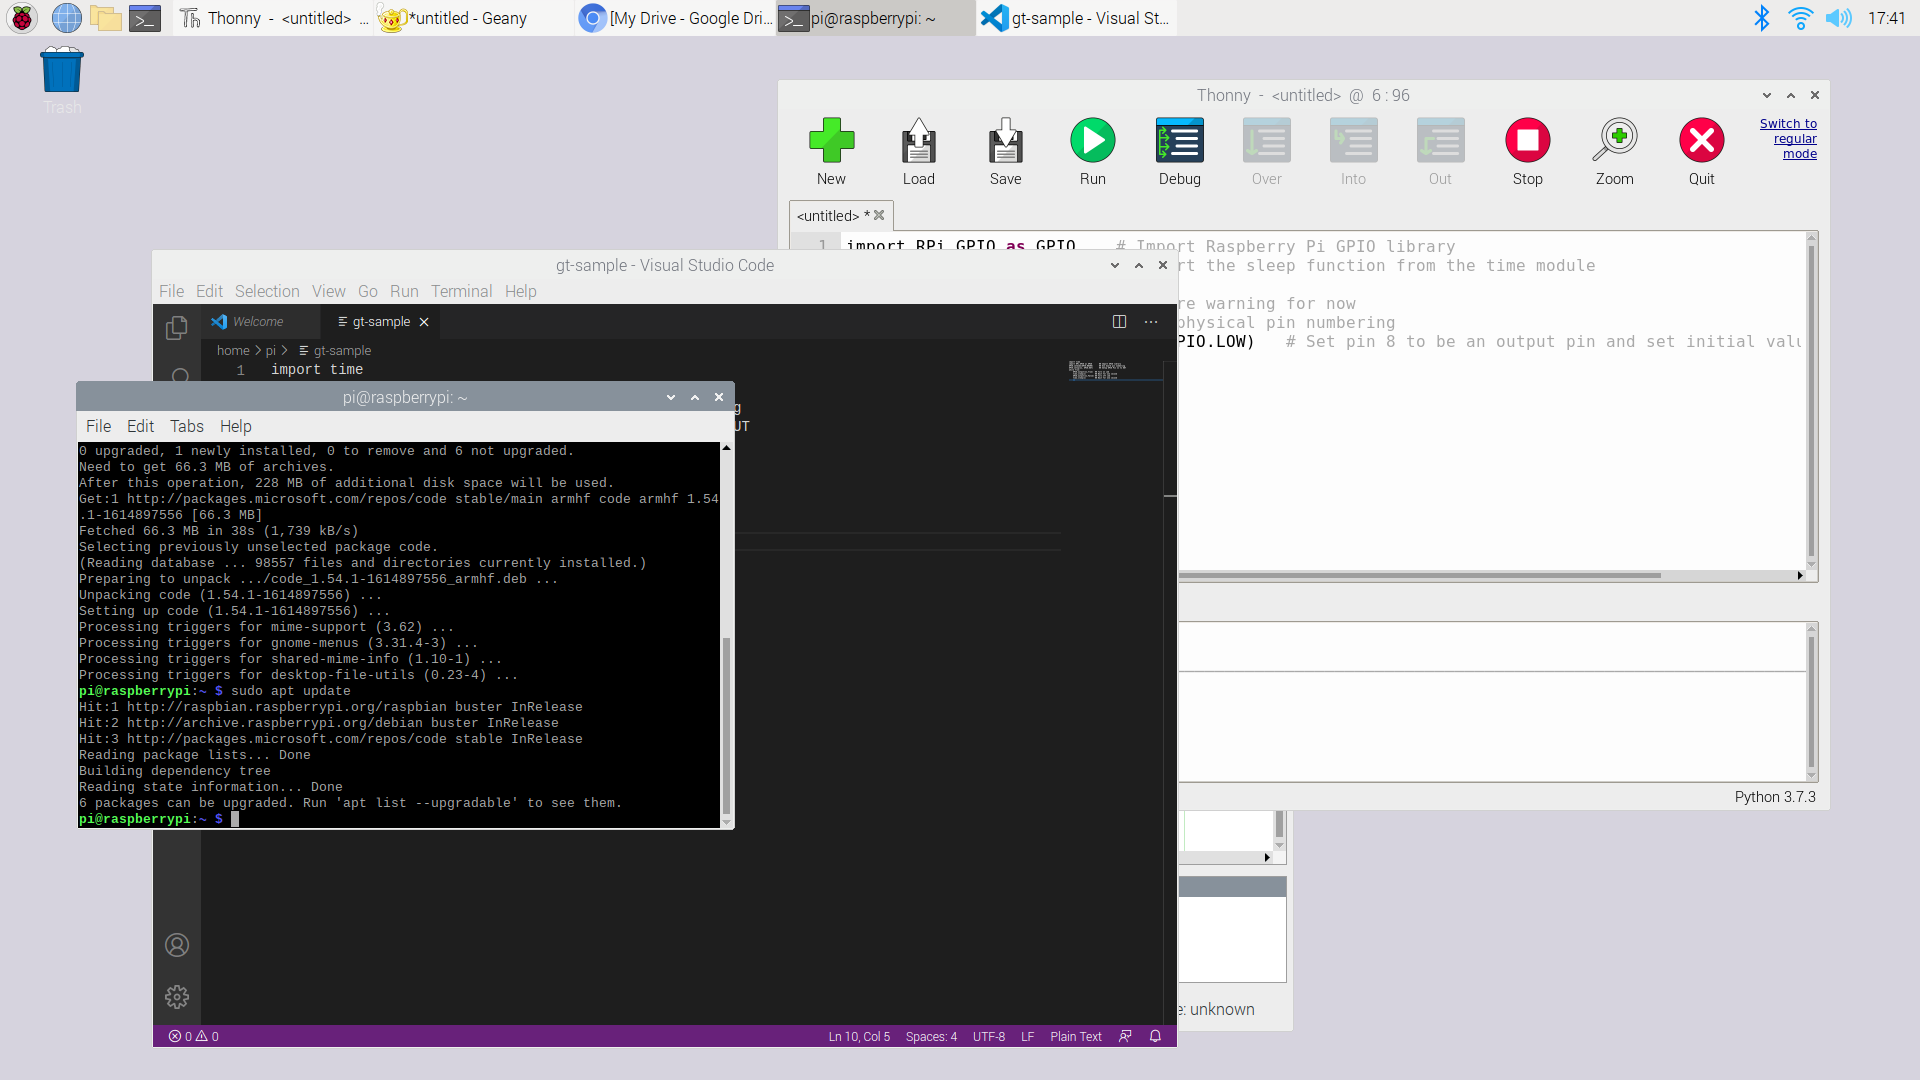
Task: Open the Terminal menu in VS Code
Action: [x=461, y=291]
